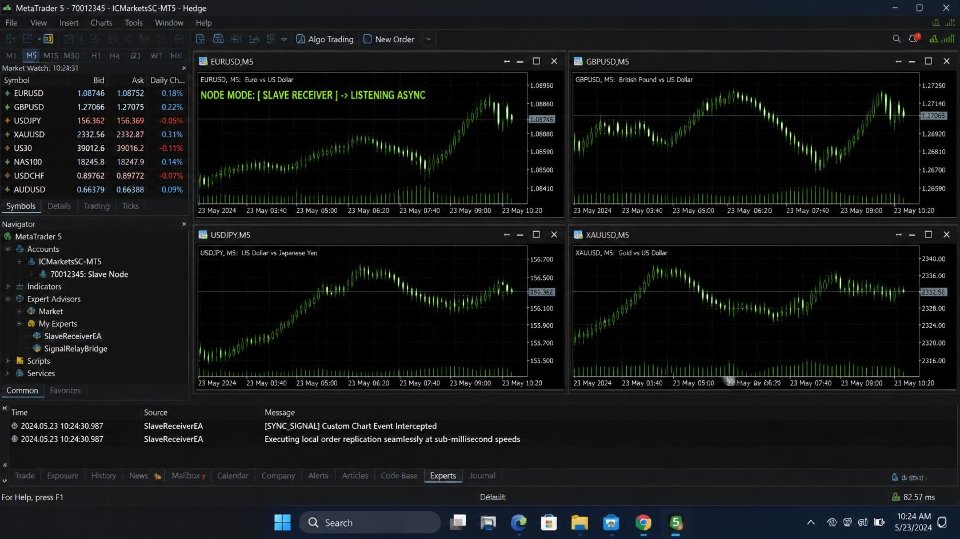Image resolution: width=960 pixels, height=539 pixels.
Task: Select the M1 timeframe
Action: pos(11,55)
